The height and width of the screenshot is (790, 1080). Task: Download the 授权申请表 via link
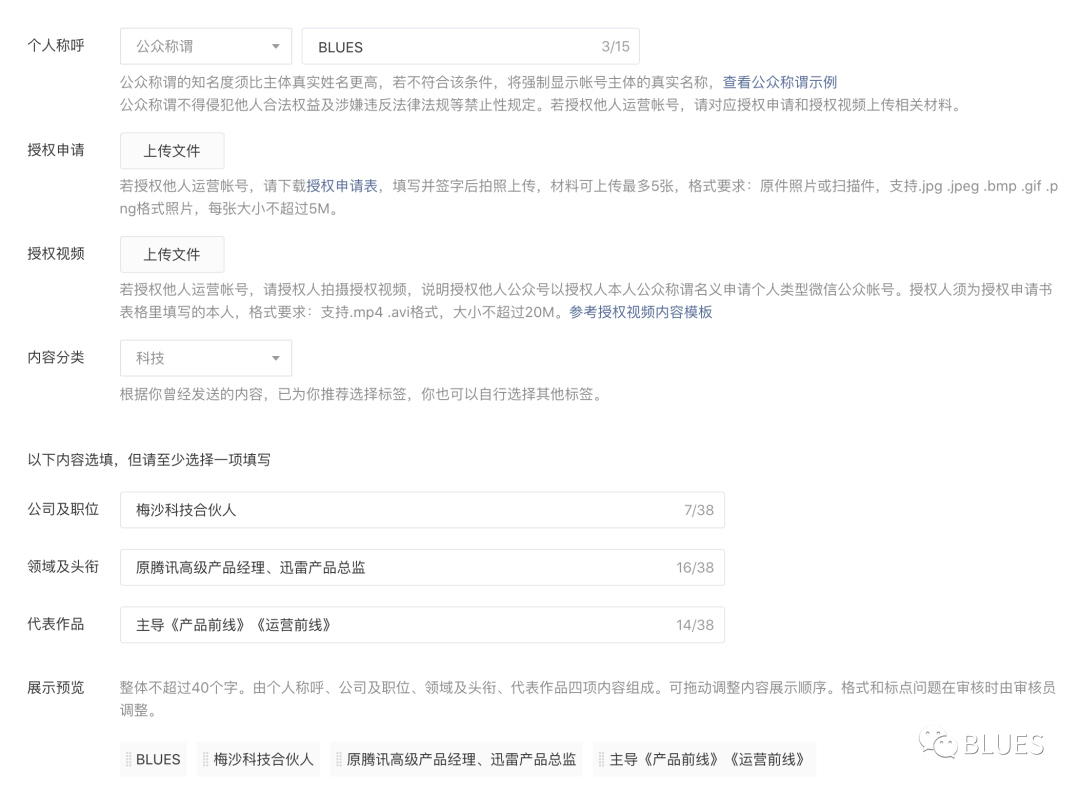point(342,185)
